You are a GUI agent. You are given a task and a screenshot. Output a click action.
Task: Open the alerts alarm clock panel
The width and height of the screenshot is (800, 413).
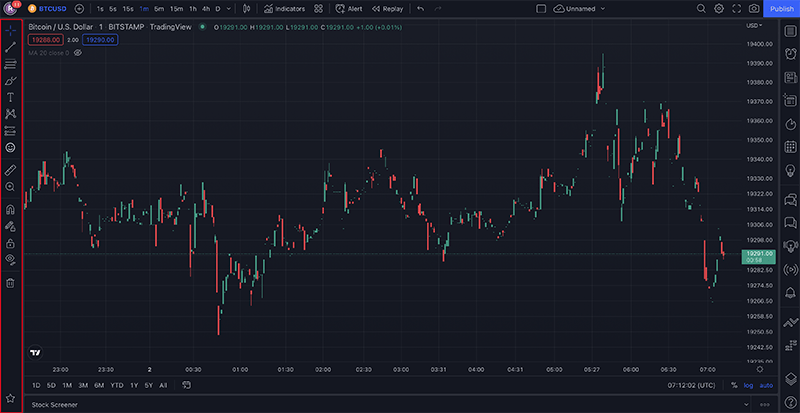click(x=791, y=54)
